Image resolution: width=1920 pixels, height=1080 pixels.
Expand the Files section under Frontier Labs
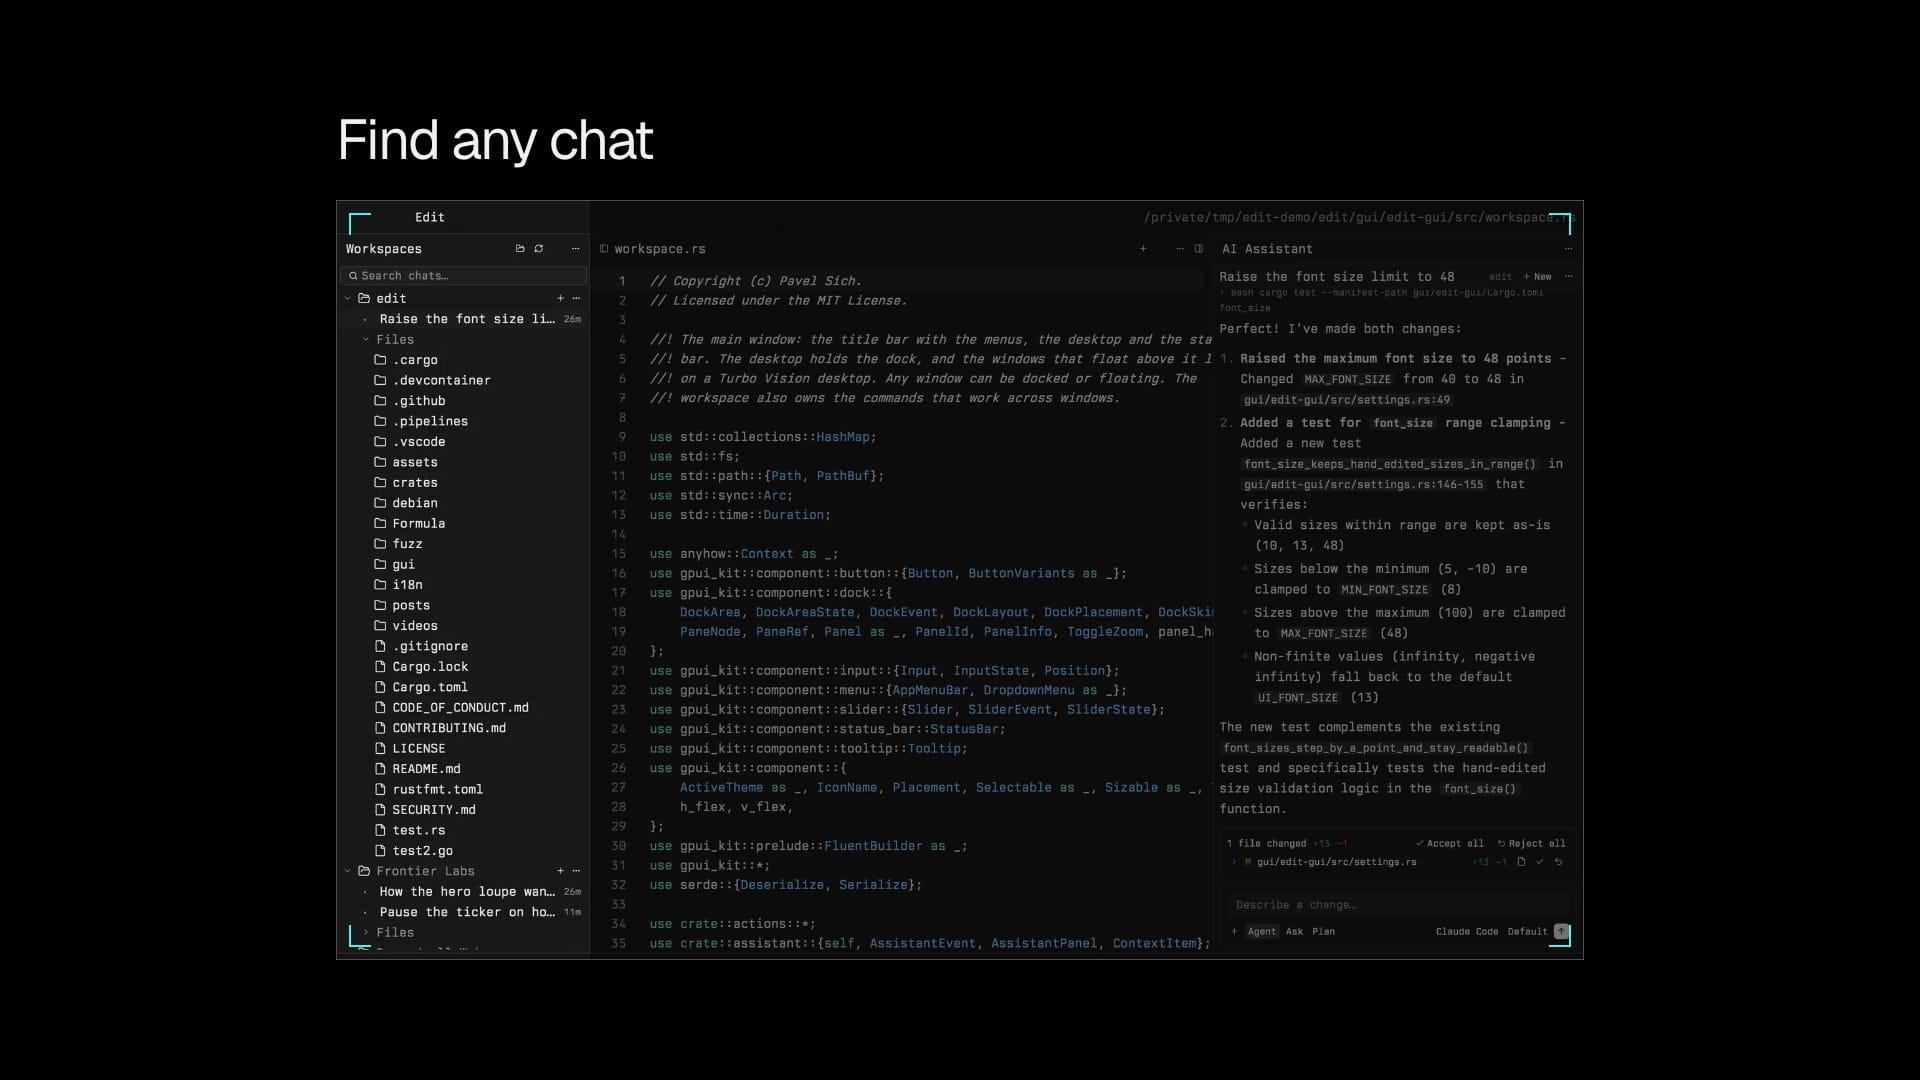click(x=366, y=932)
